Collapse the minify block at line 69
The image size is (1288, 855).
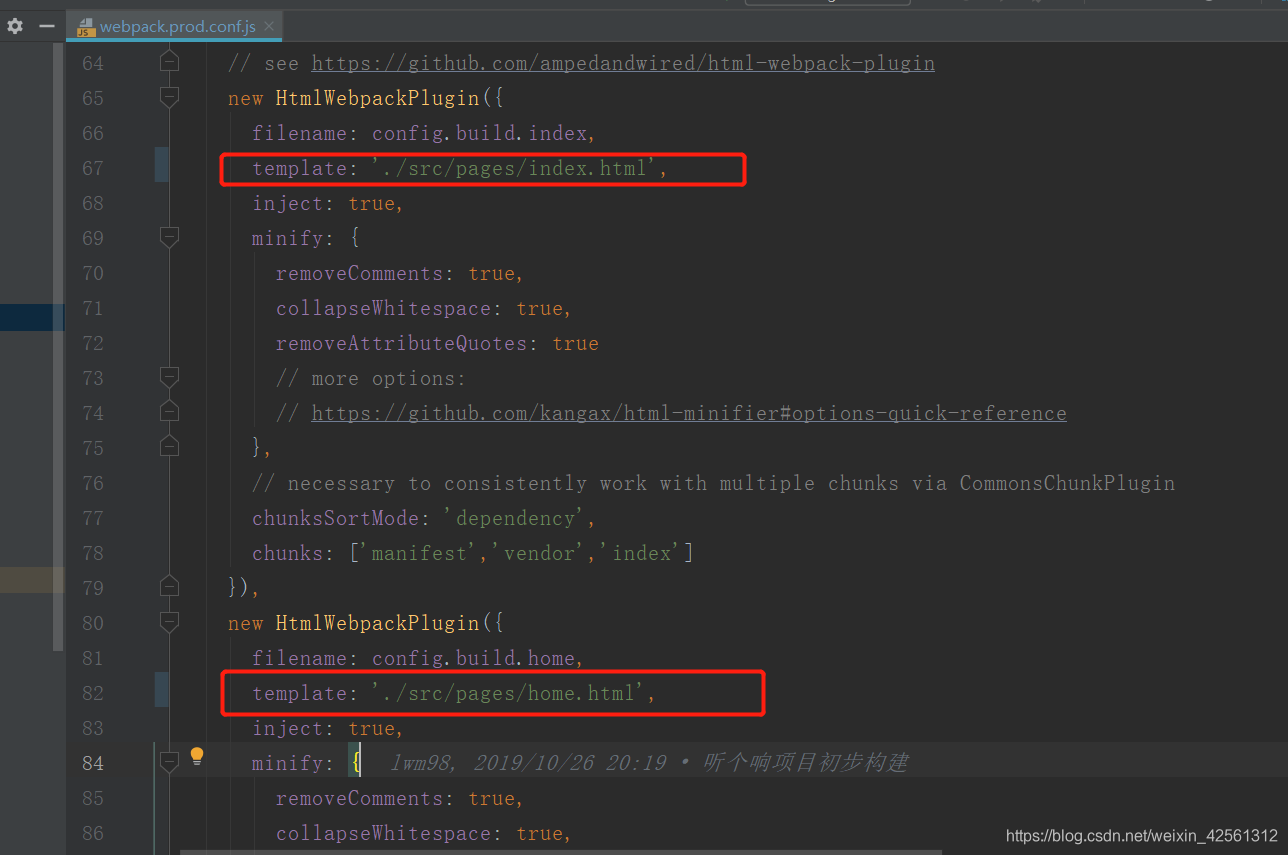pos(169,237)
